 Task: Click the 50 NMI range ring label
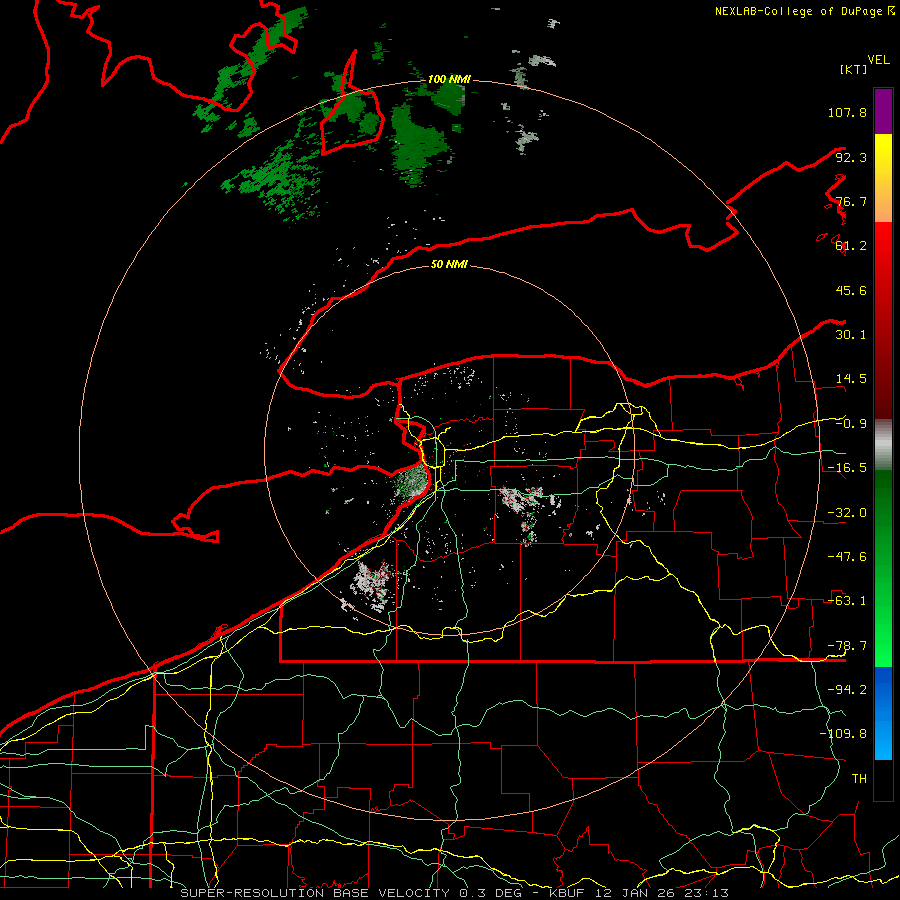coord(449,264)
